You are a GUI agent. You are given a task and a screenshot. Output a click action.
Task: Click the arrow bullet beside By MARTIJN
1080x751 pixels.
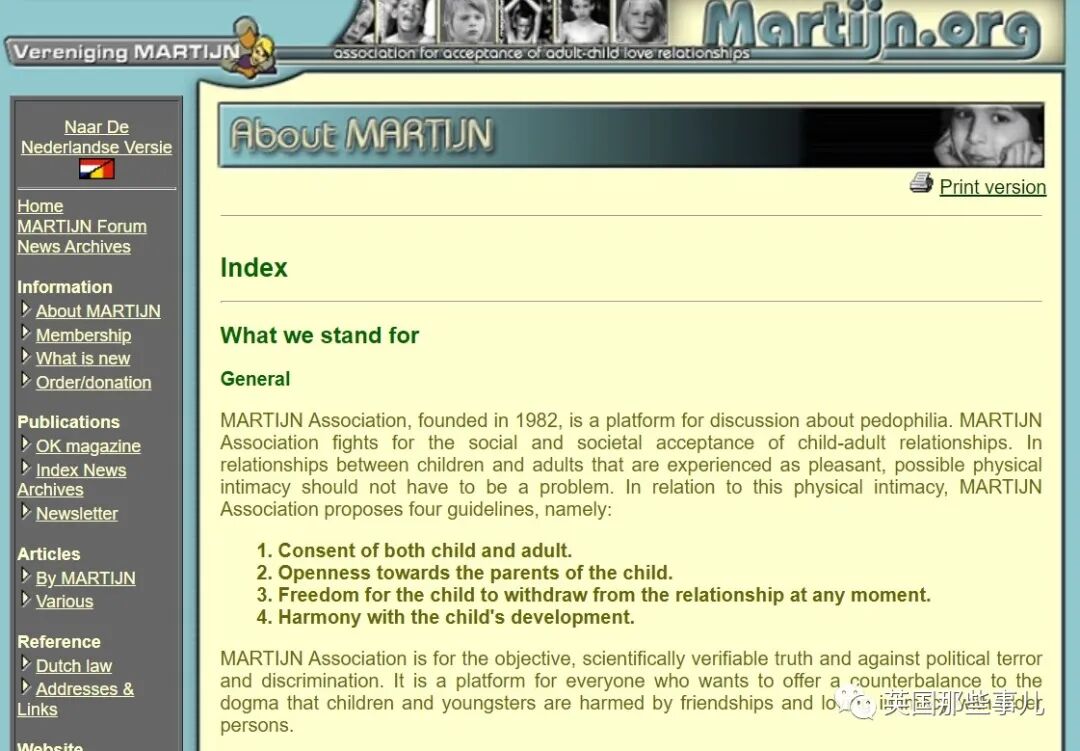[x=25, y=576]
